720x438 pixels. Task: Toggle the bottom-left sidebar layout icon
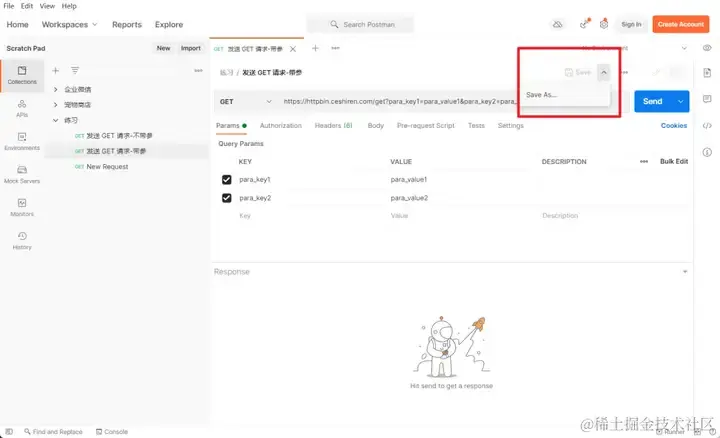[x=9, y=432]
